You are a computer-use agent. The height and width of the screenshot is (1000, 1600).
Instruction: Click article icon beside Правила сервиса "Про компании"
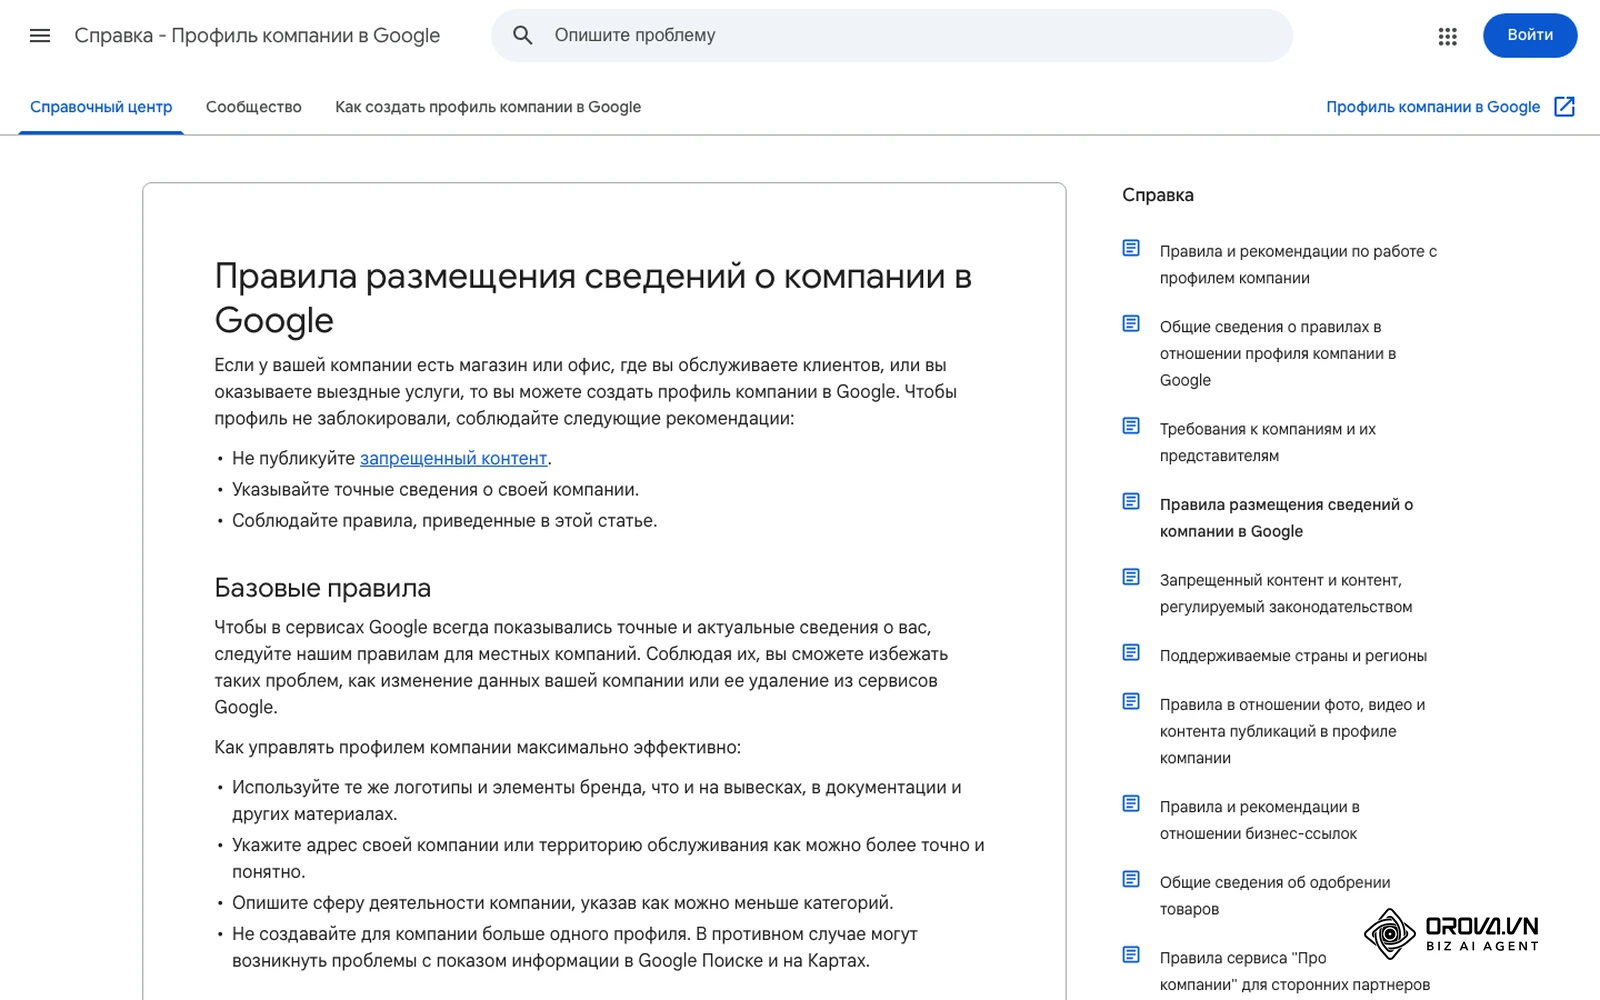(1131, 955)
